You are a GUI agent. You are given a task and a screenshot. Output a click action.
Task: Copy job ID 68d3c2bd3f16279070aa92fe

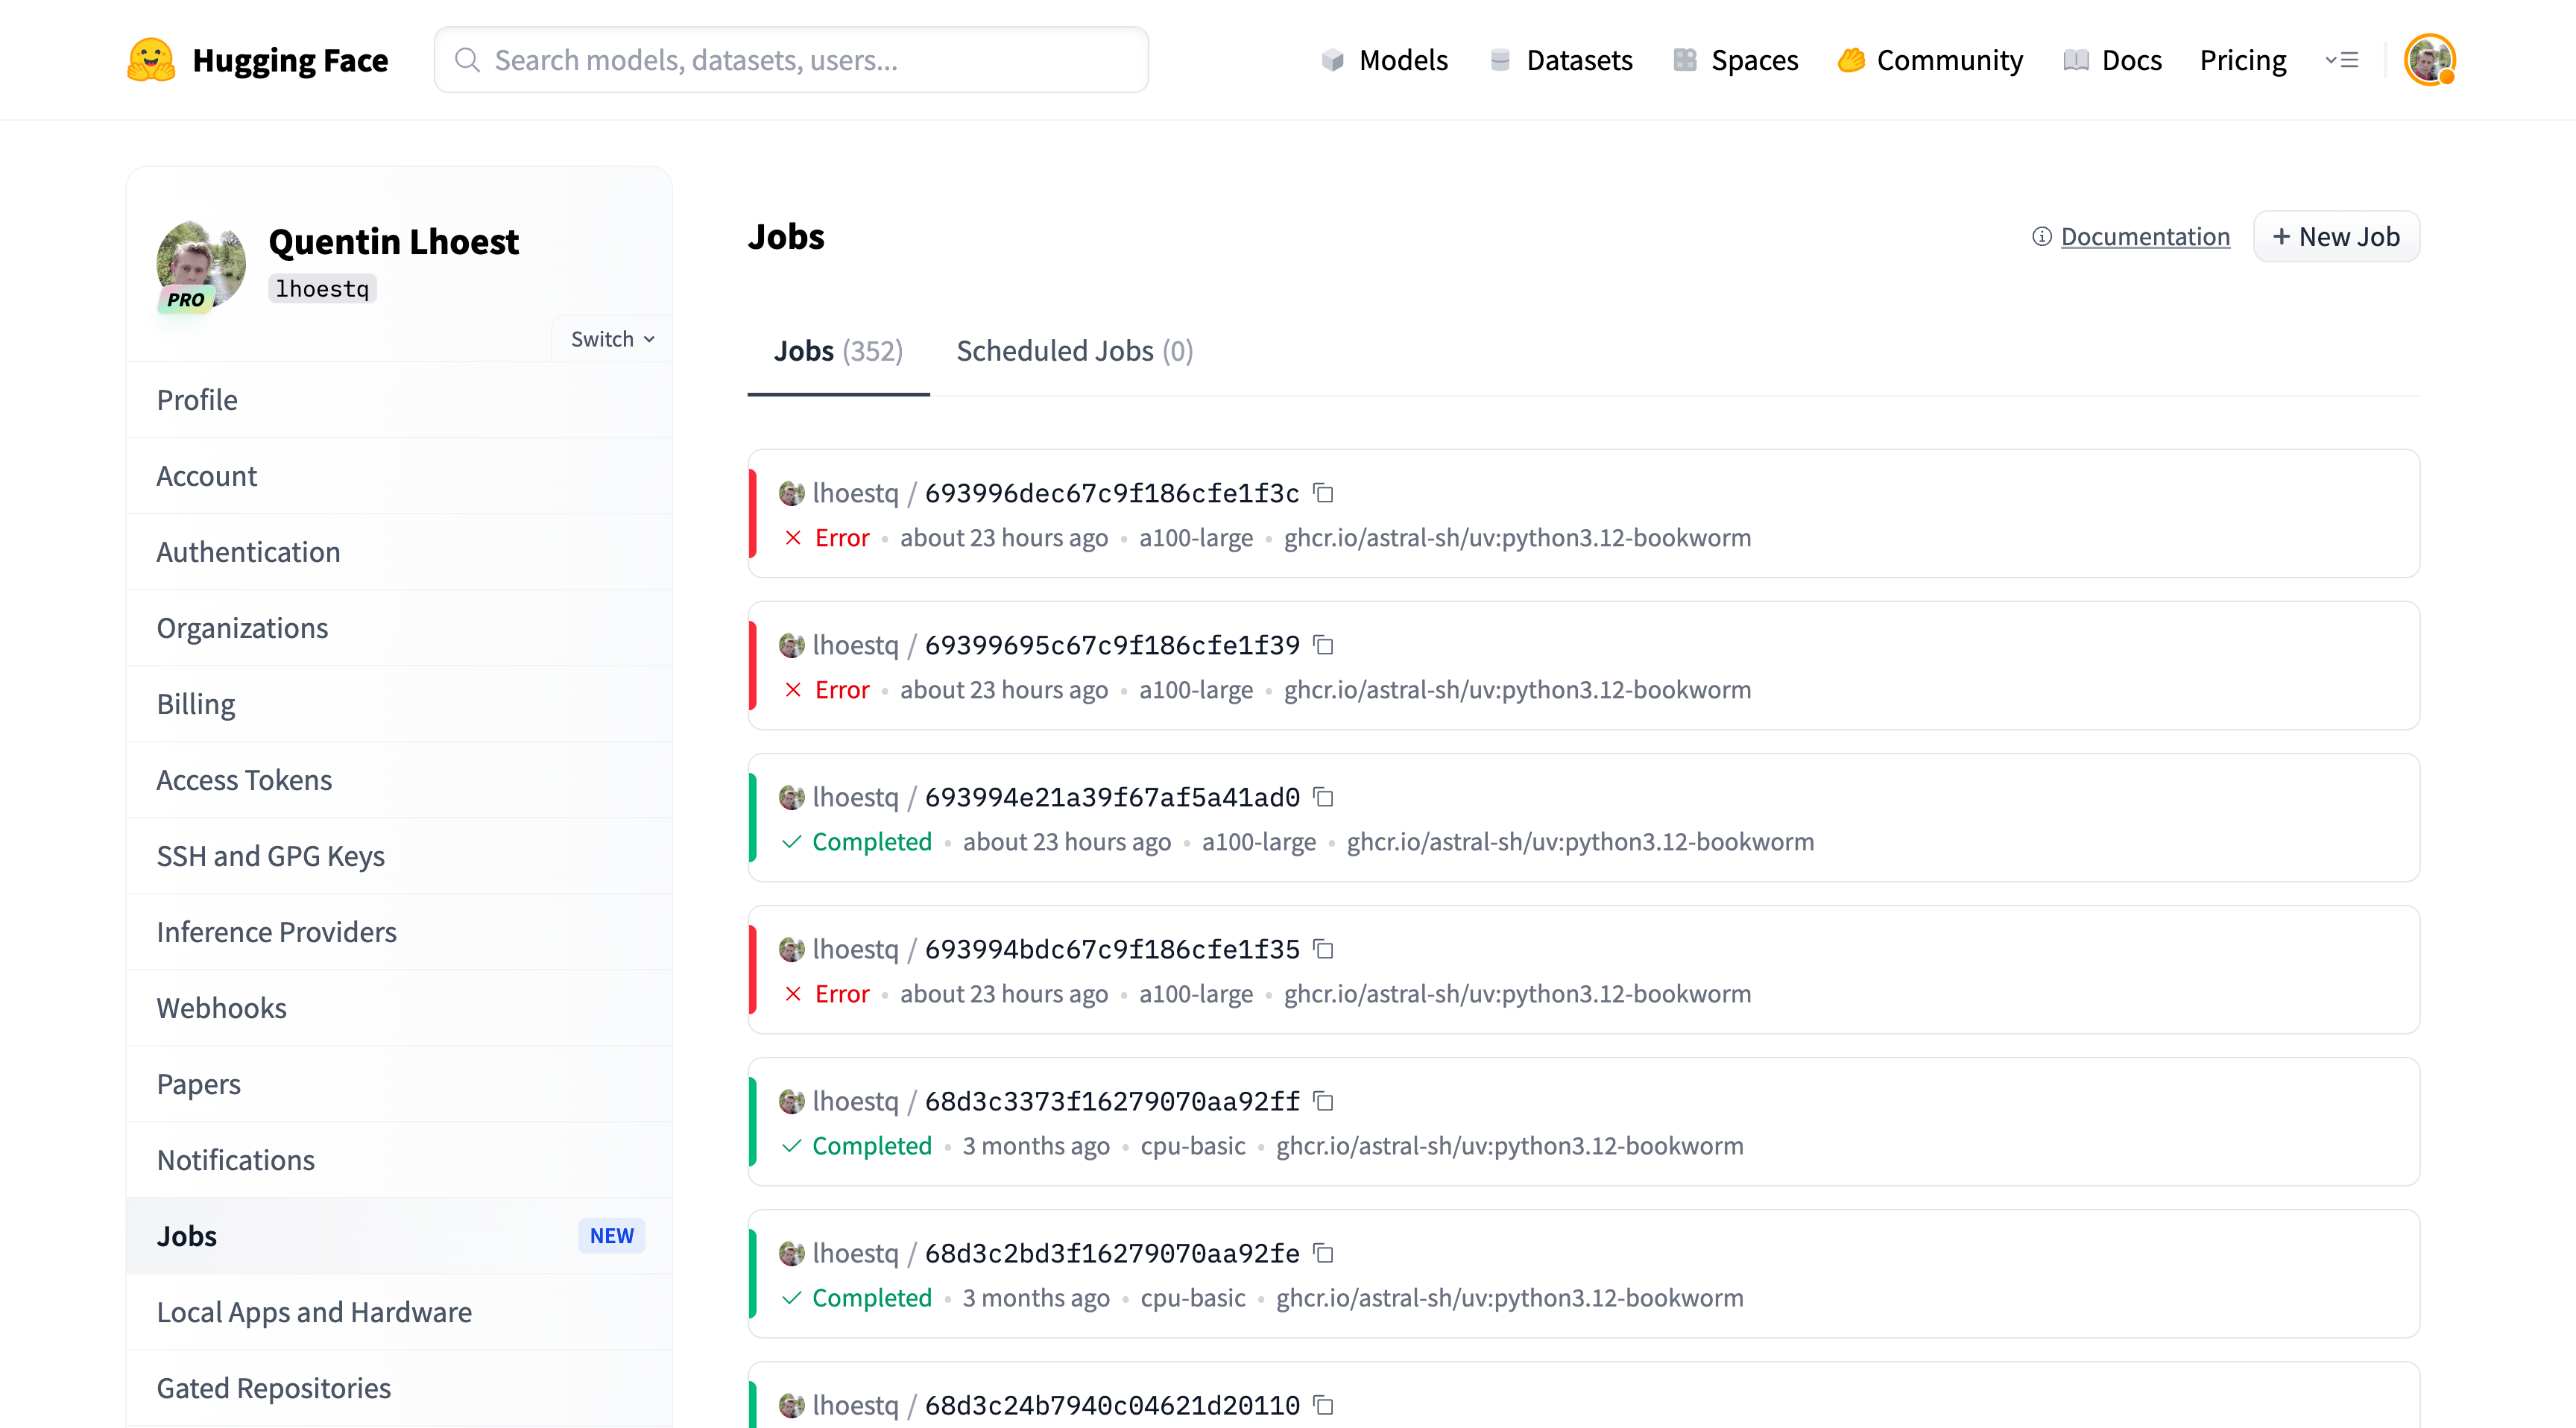(x=1323, y=1253)
